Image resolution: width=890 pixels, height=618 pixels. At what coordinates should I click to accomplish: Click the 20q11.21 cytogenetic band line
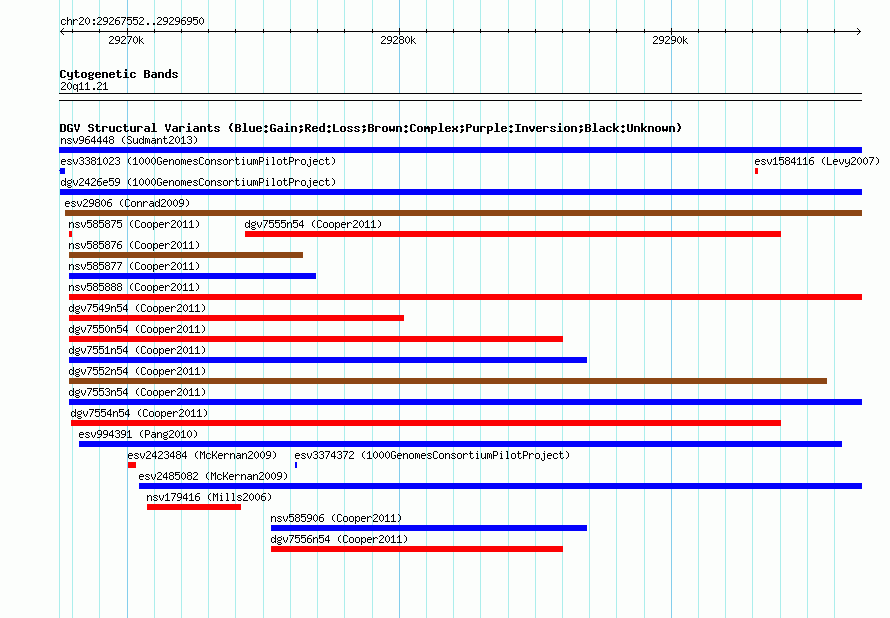coord(460,97)
